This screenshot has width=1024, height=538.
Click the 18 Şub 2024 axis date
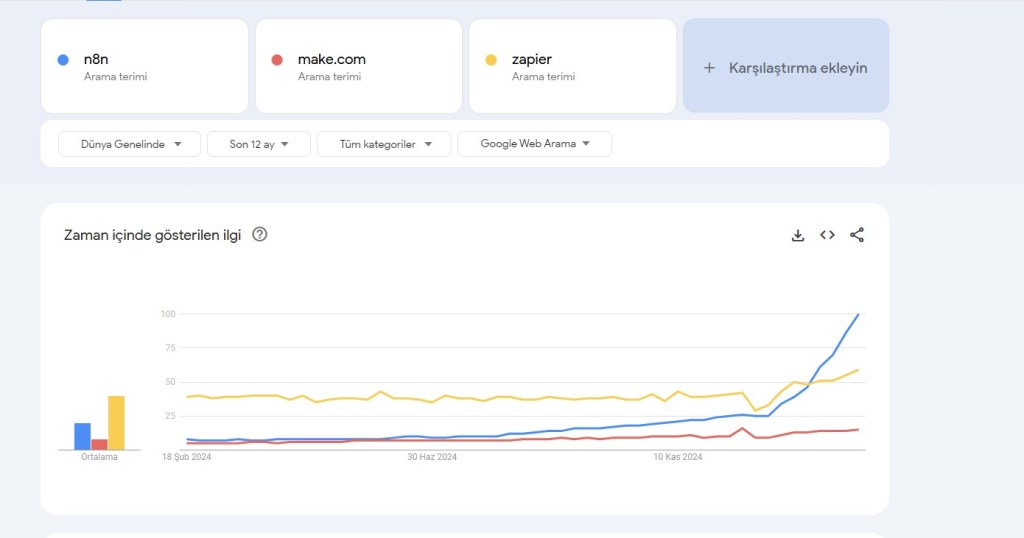[x=187, y=457]
